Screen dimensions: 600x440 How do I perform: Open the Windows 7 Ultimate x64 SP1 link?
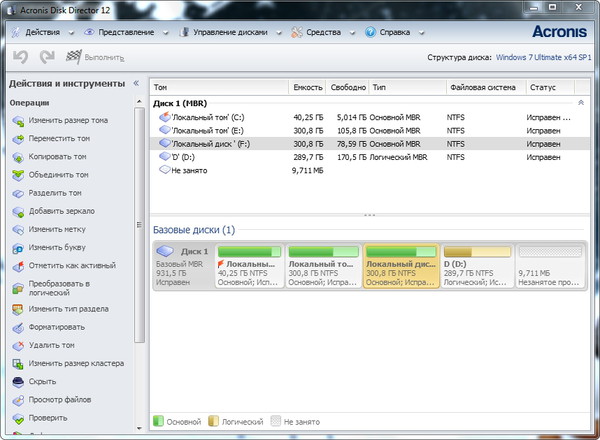[545, 58]
